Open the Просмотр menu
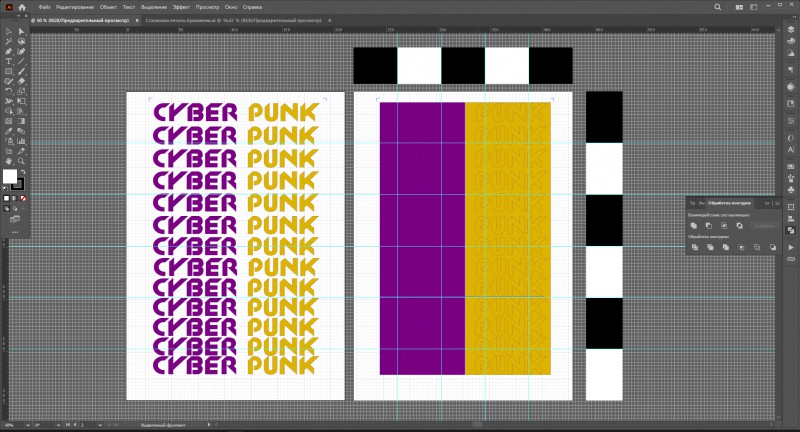Screen dimensions: 800x432 (x=208, y=7)
